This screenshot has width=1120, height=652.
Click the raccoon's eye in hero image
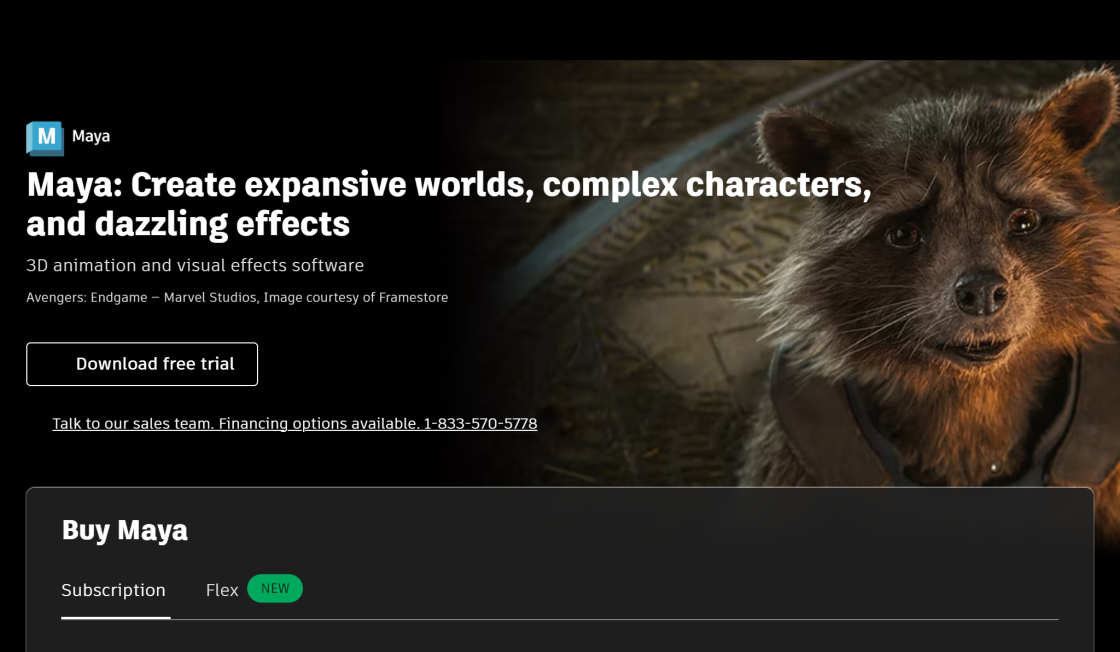[x=904, y=235]
